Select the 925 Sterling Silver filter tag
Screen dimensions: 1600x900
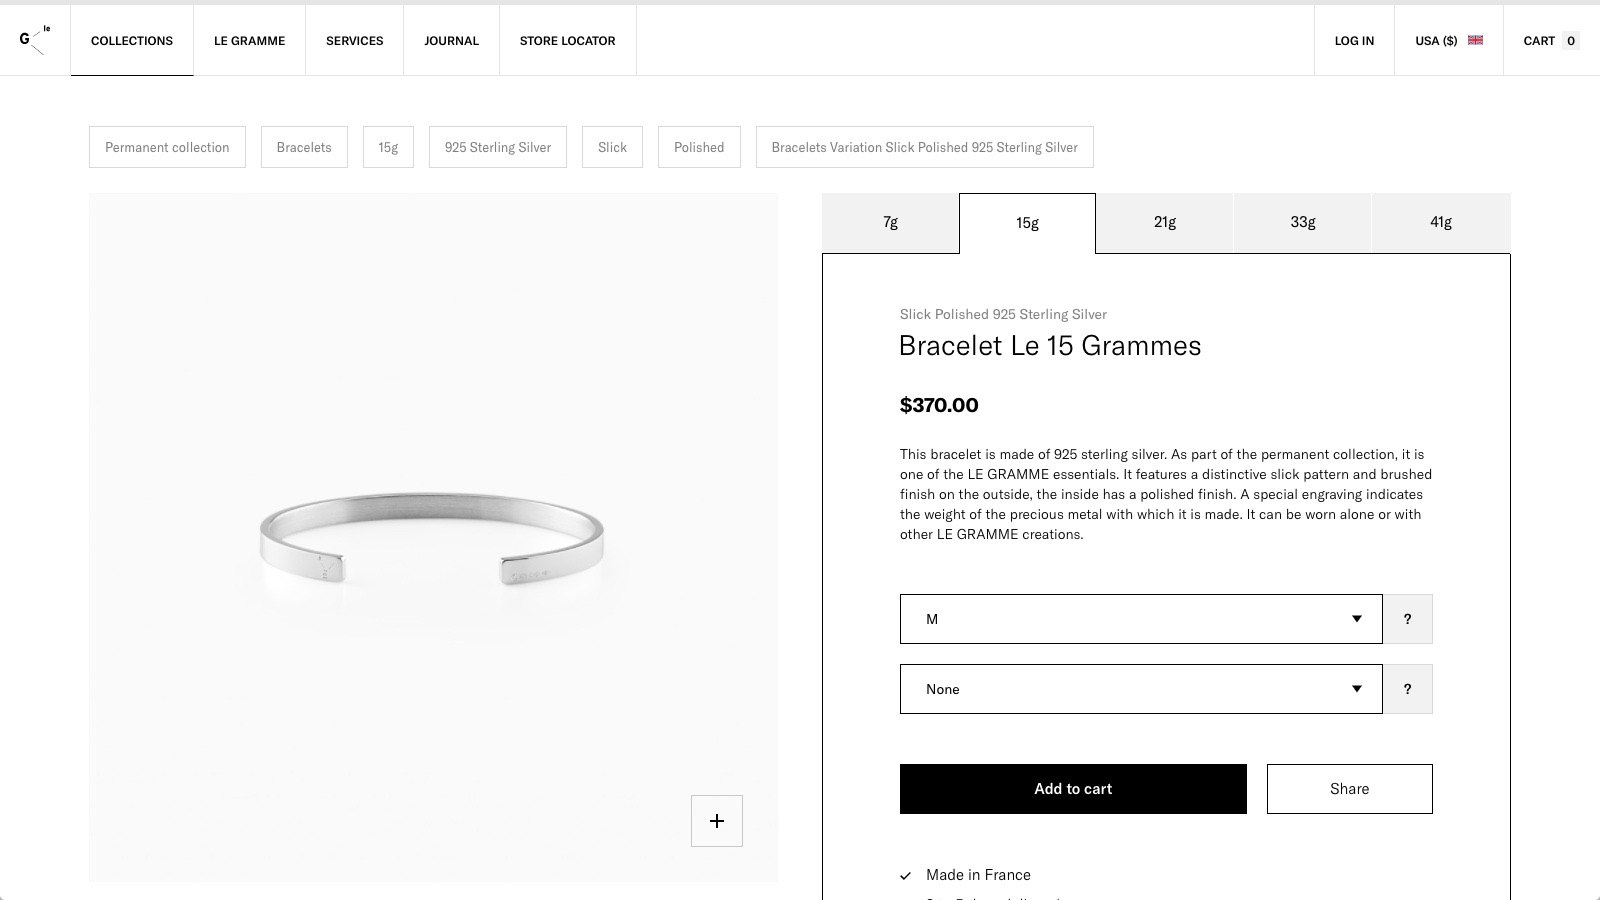pos(497,147)
